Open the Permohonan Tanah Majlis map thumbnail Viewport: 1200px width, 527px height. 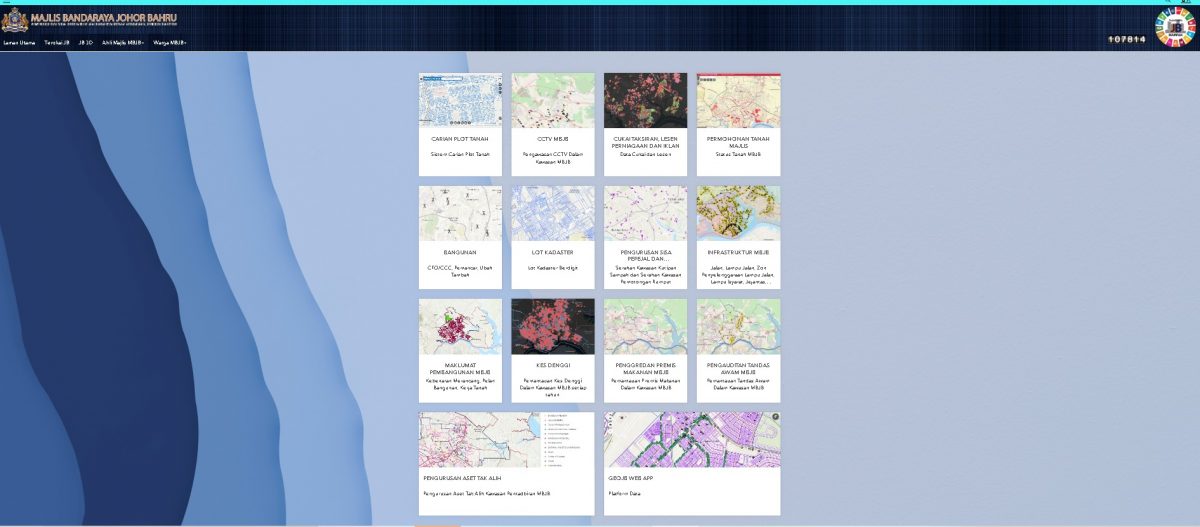click(738, 101)
